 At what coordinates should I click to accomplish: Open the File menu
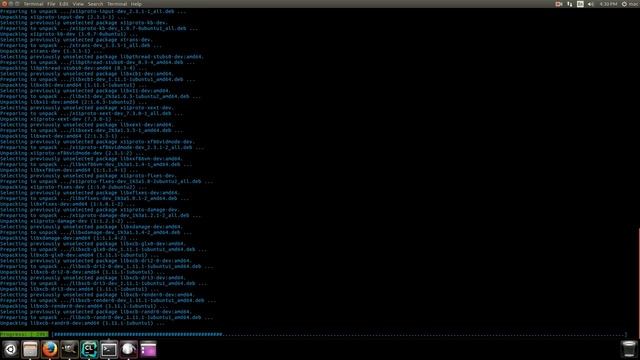pos(51,4)
